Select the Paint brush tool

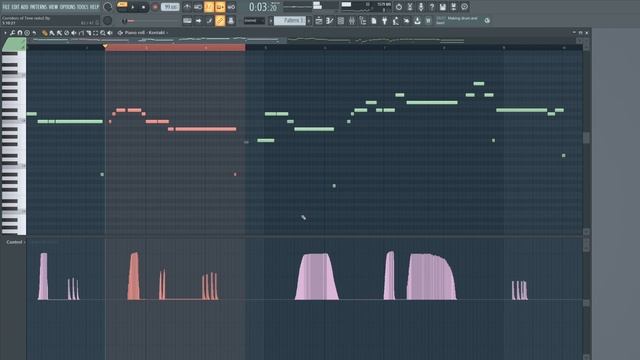(51, 33)
